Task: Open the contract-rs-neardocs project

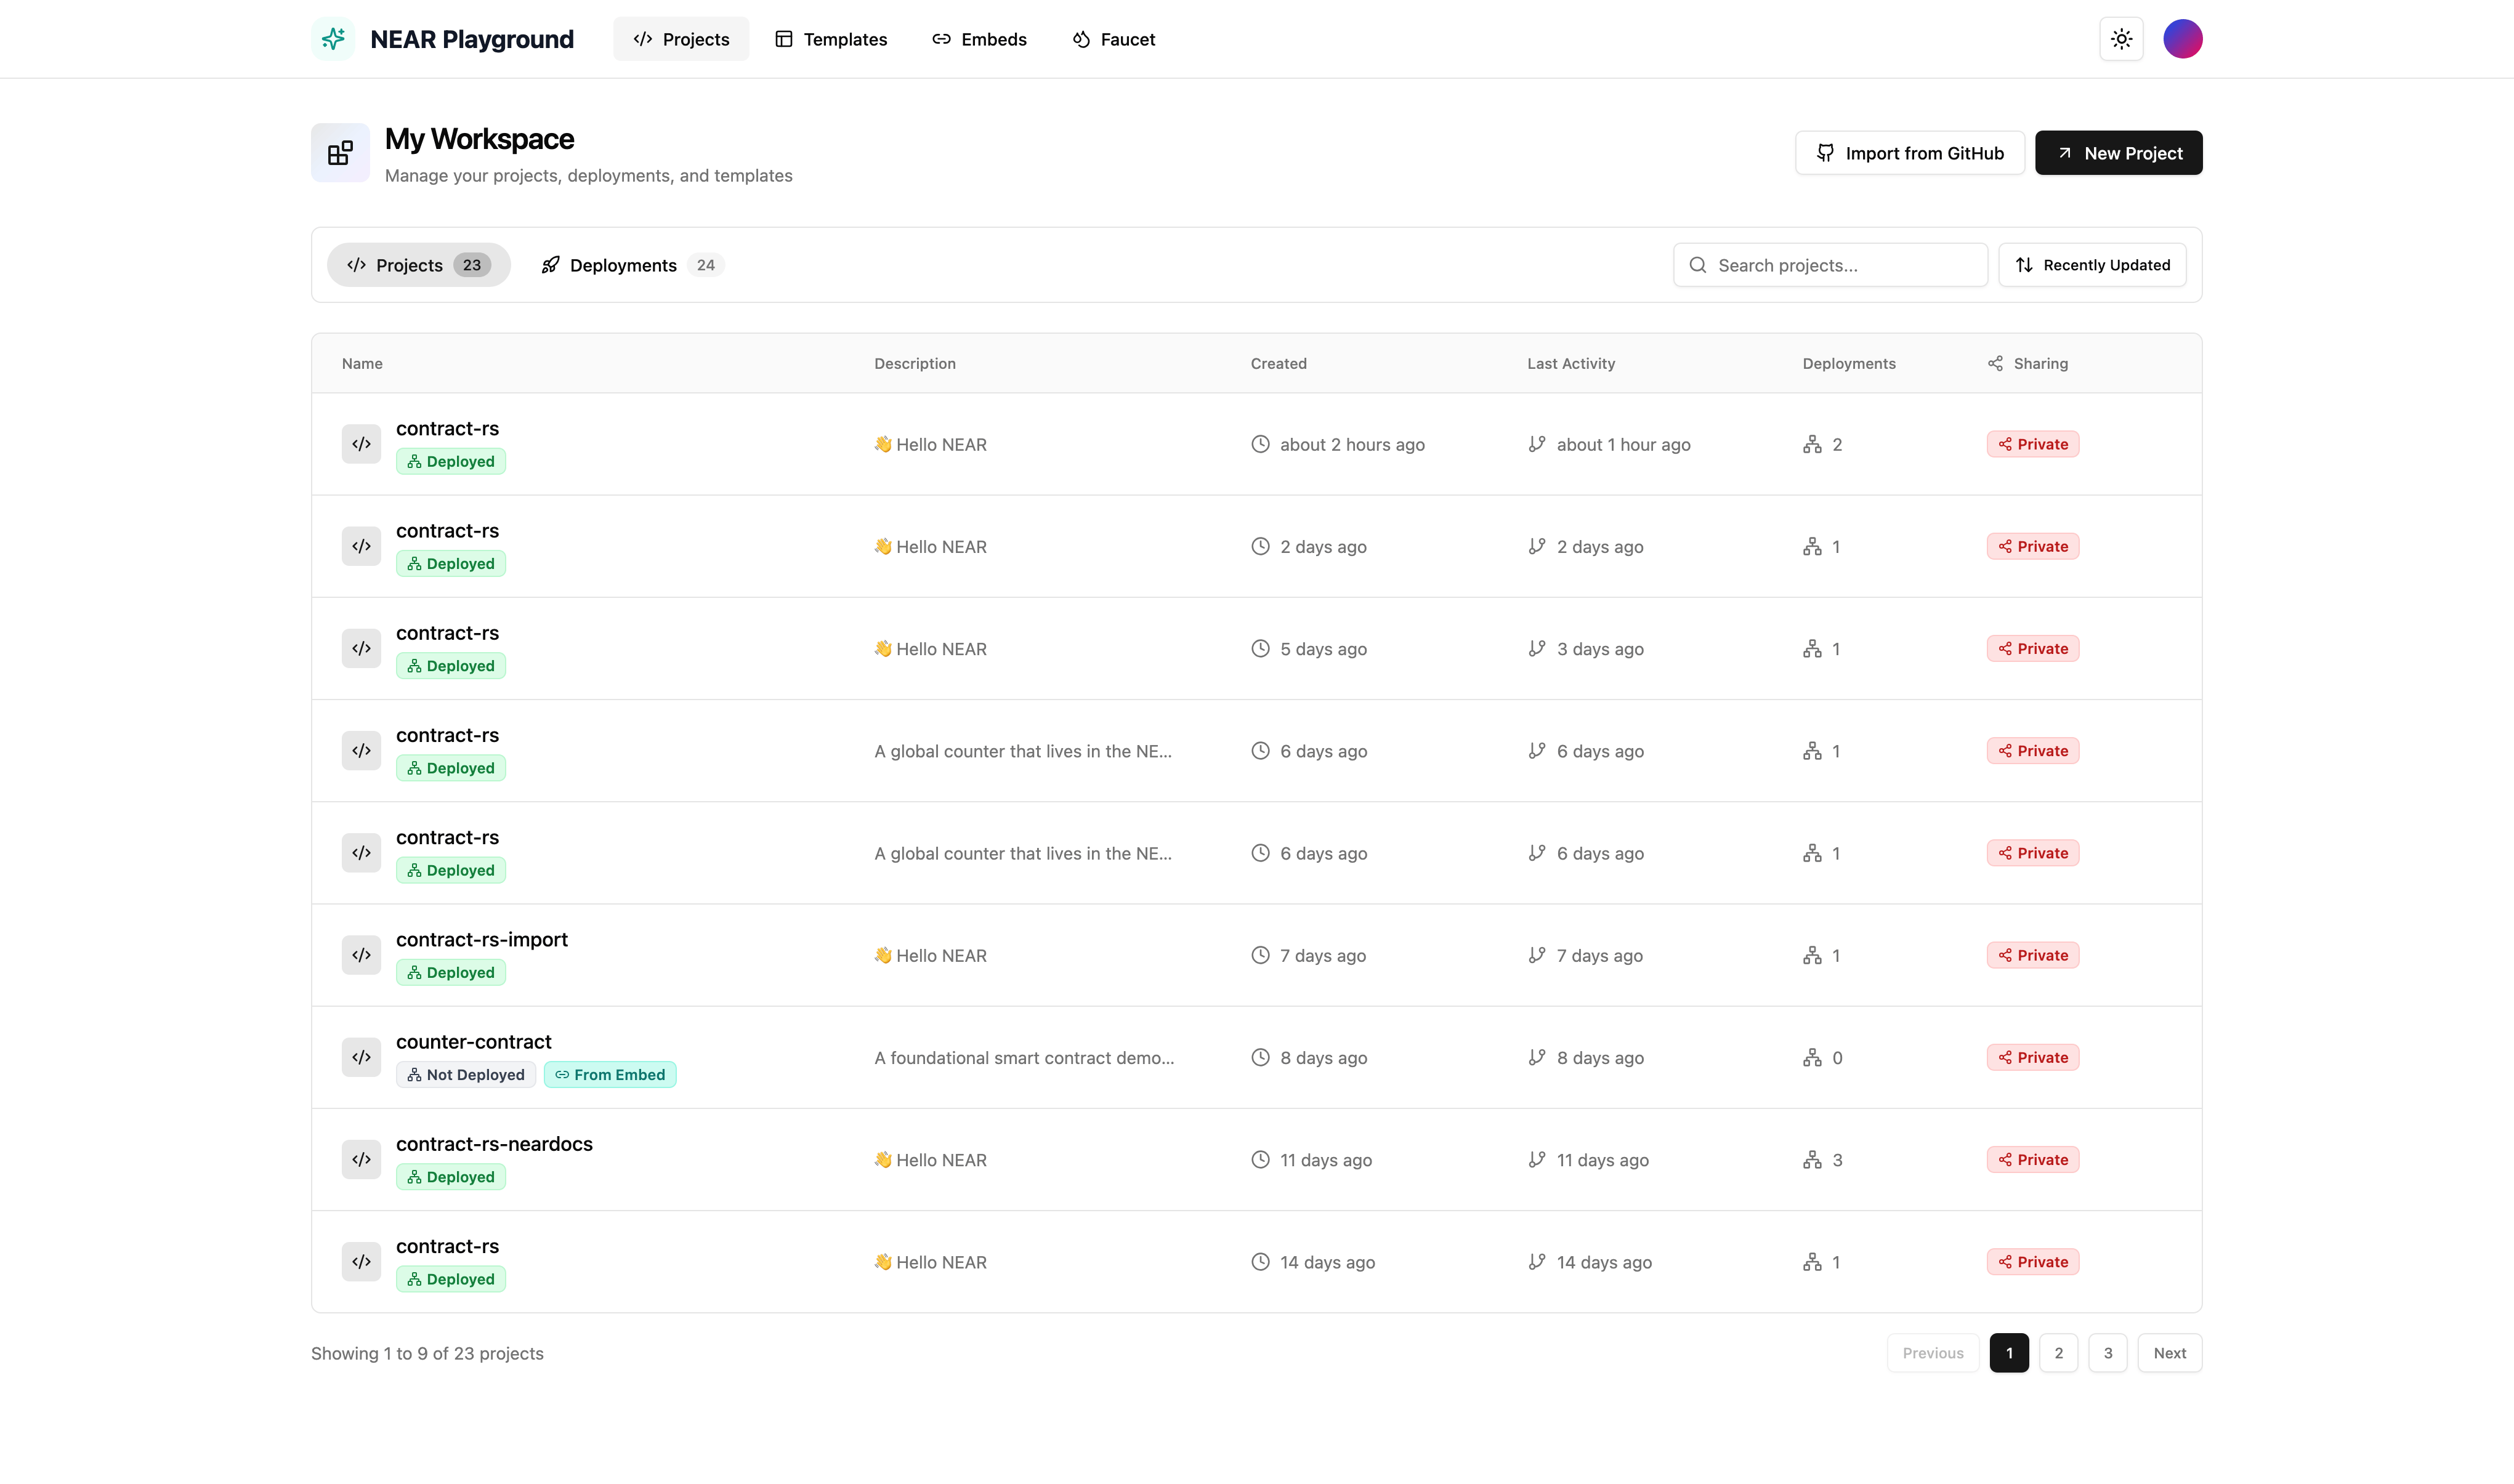Action: tap(494, 1143)
